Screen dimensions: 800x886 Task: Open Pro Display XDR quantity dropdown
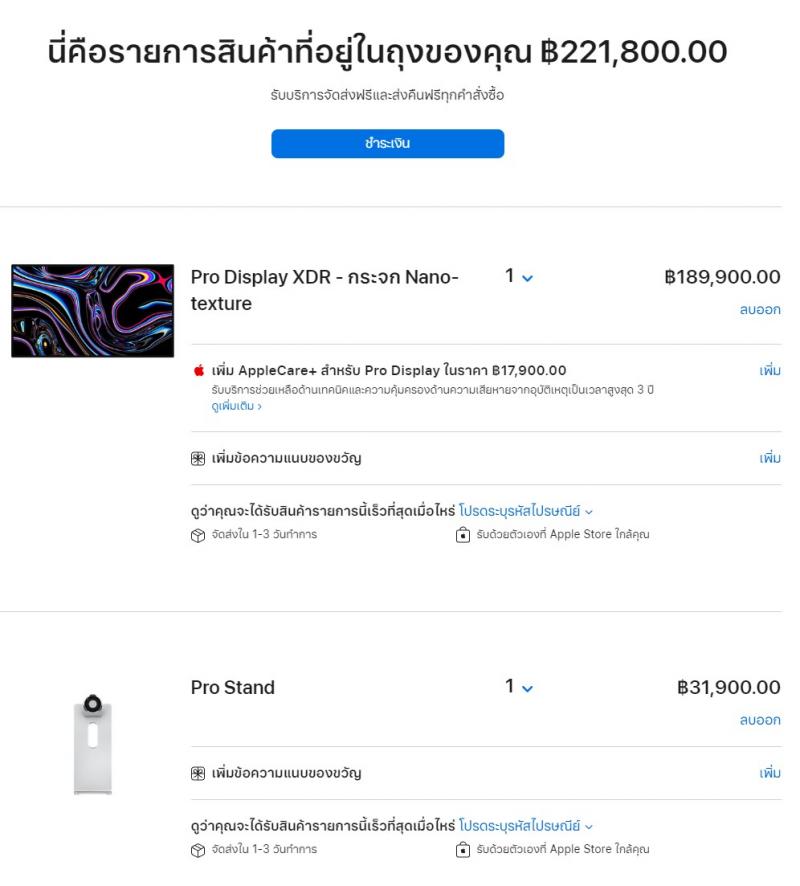click(x=519, y=277)
